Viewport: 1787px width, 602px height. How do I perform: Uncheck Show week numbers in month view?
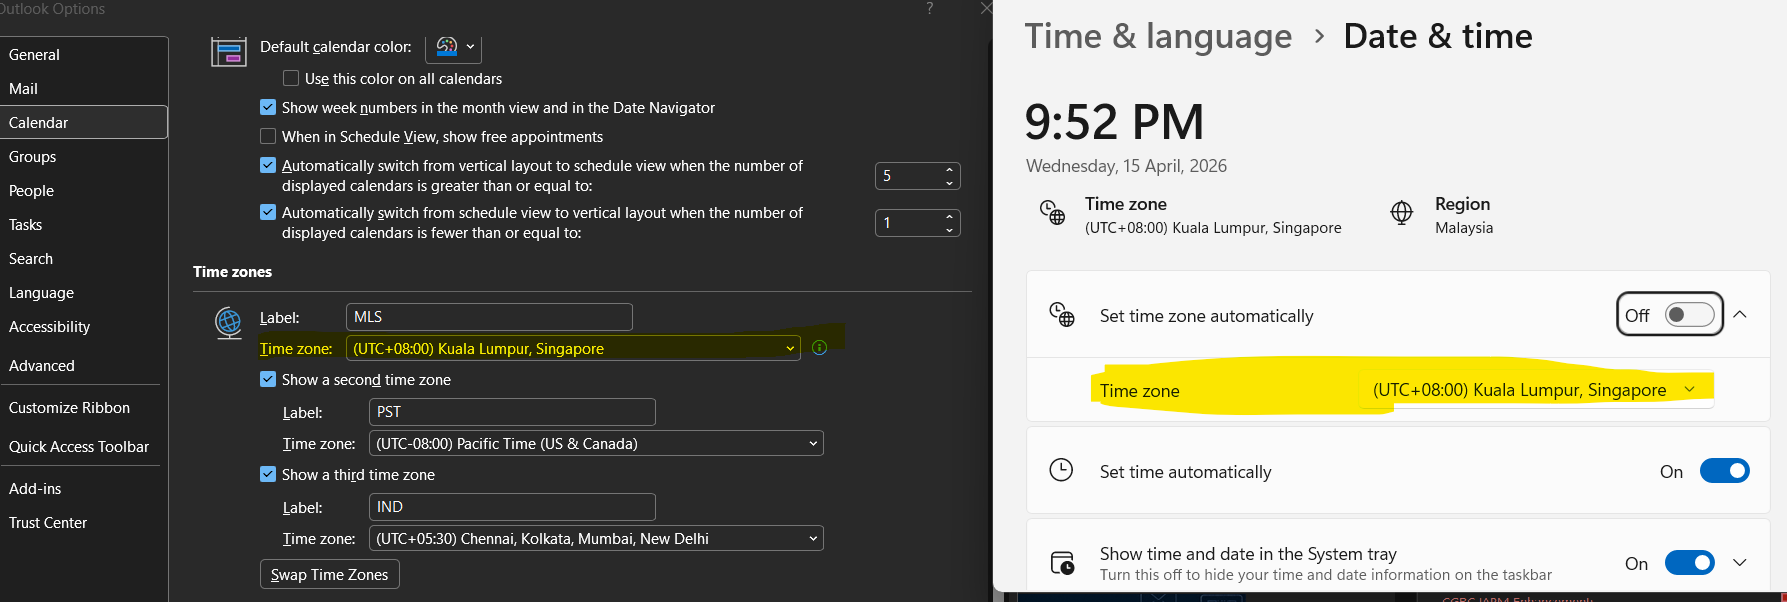point(268,107)
